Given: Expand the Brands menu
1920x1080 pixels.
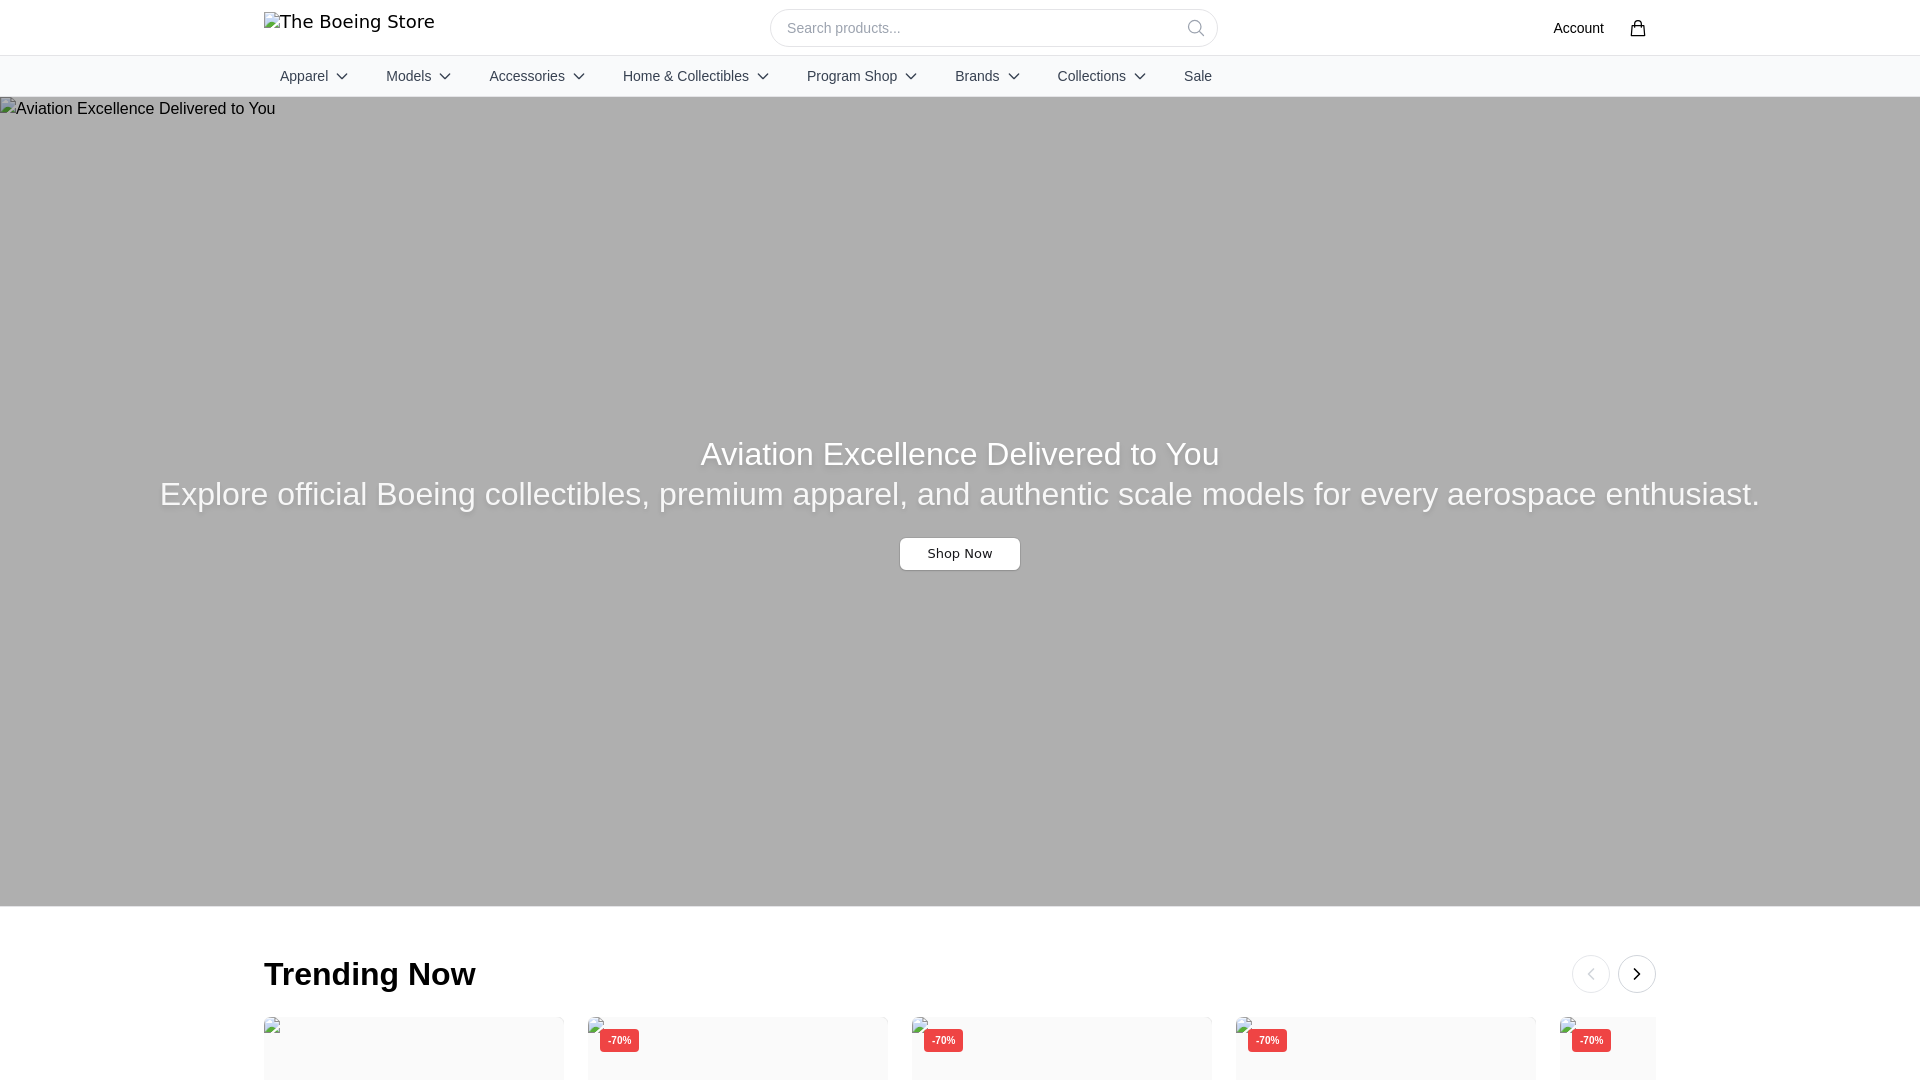Looking at the screenshot, I should pos(987,76).
